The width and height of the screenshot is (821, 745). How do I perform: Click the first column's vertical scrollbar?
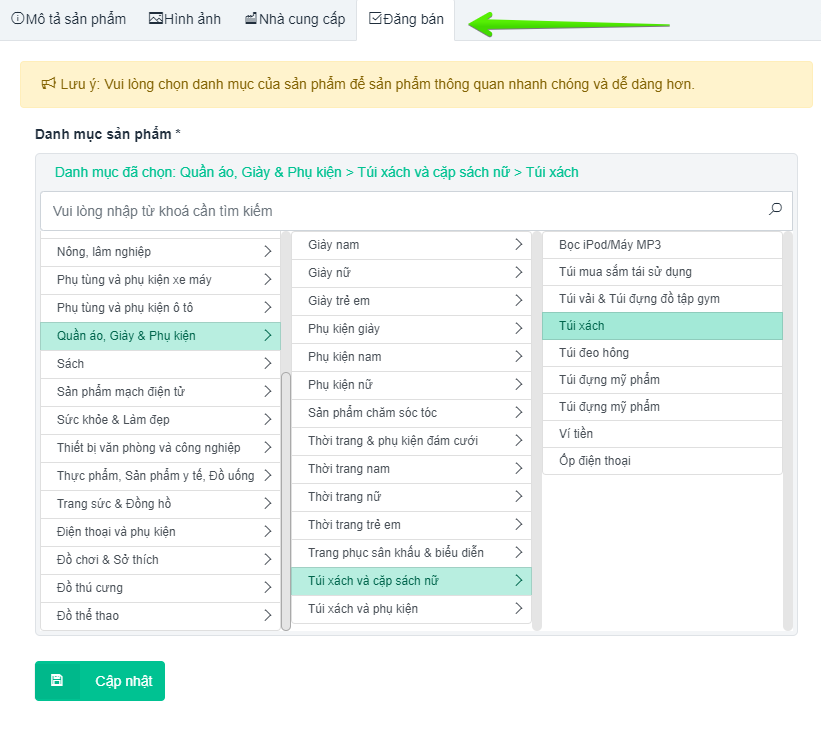click(x=286, y=500)
